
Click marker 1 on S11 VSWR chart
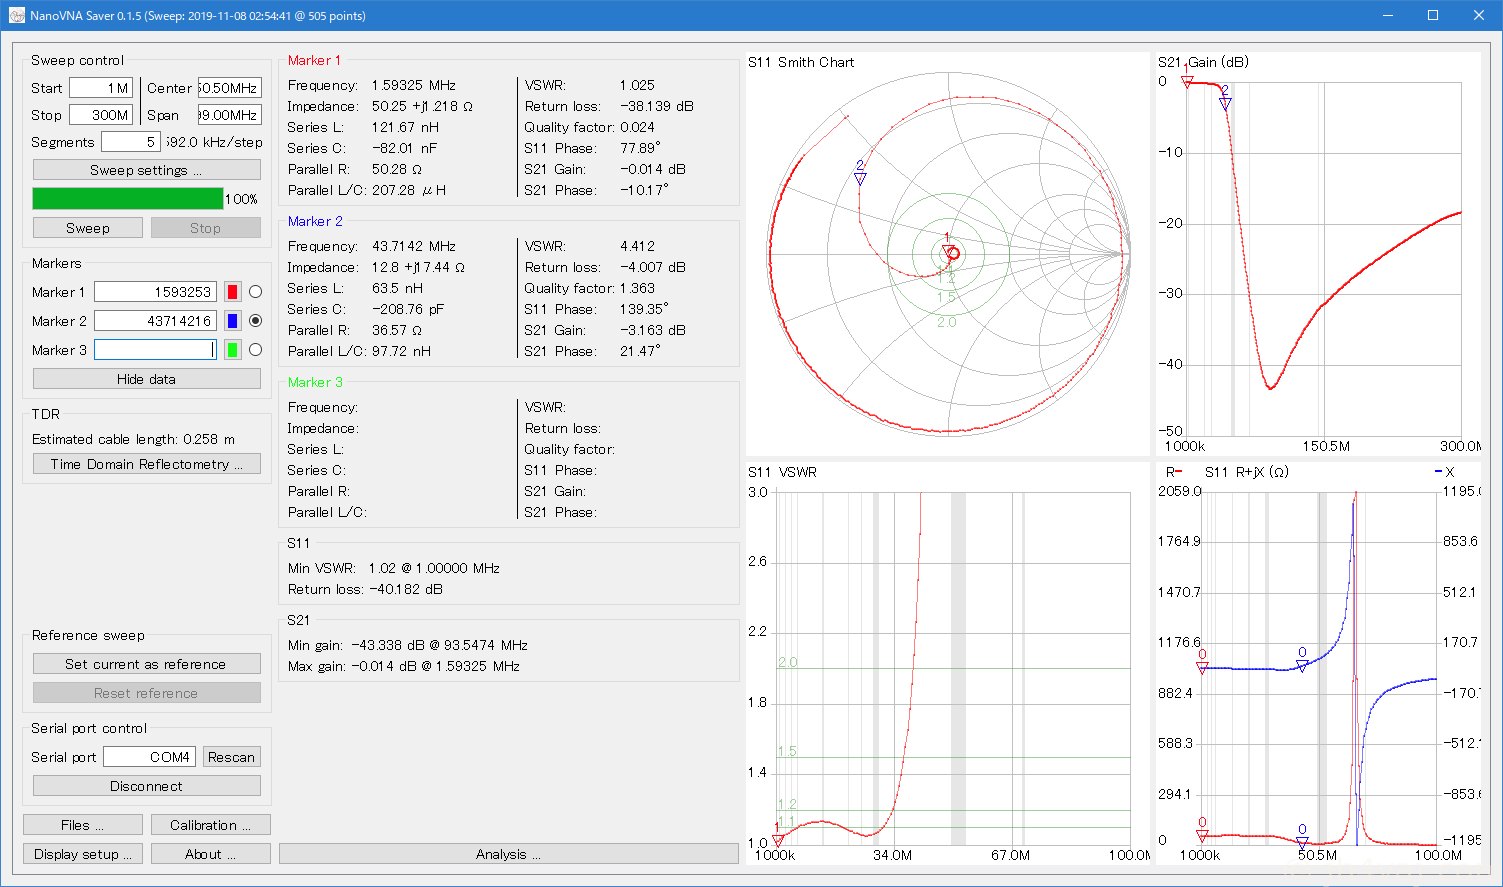[778, 841]
